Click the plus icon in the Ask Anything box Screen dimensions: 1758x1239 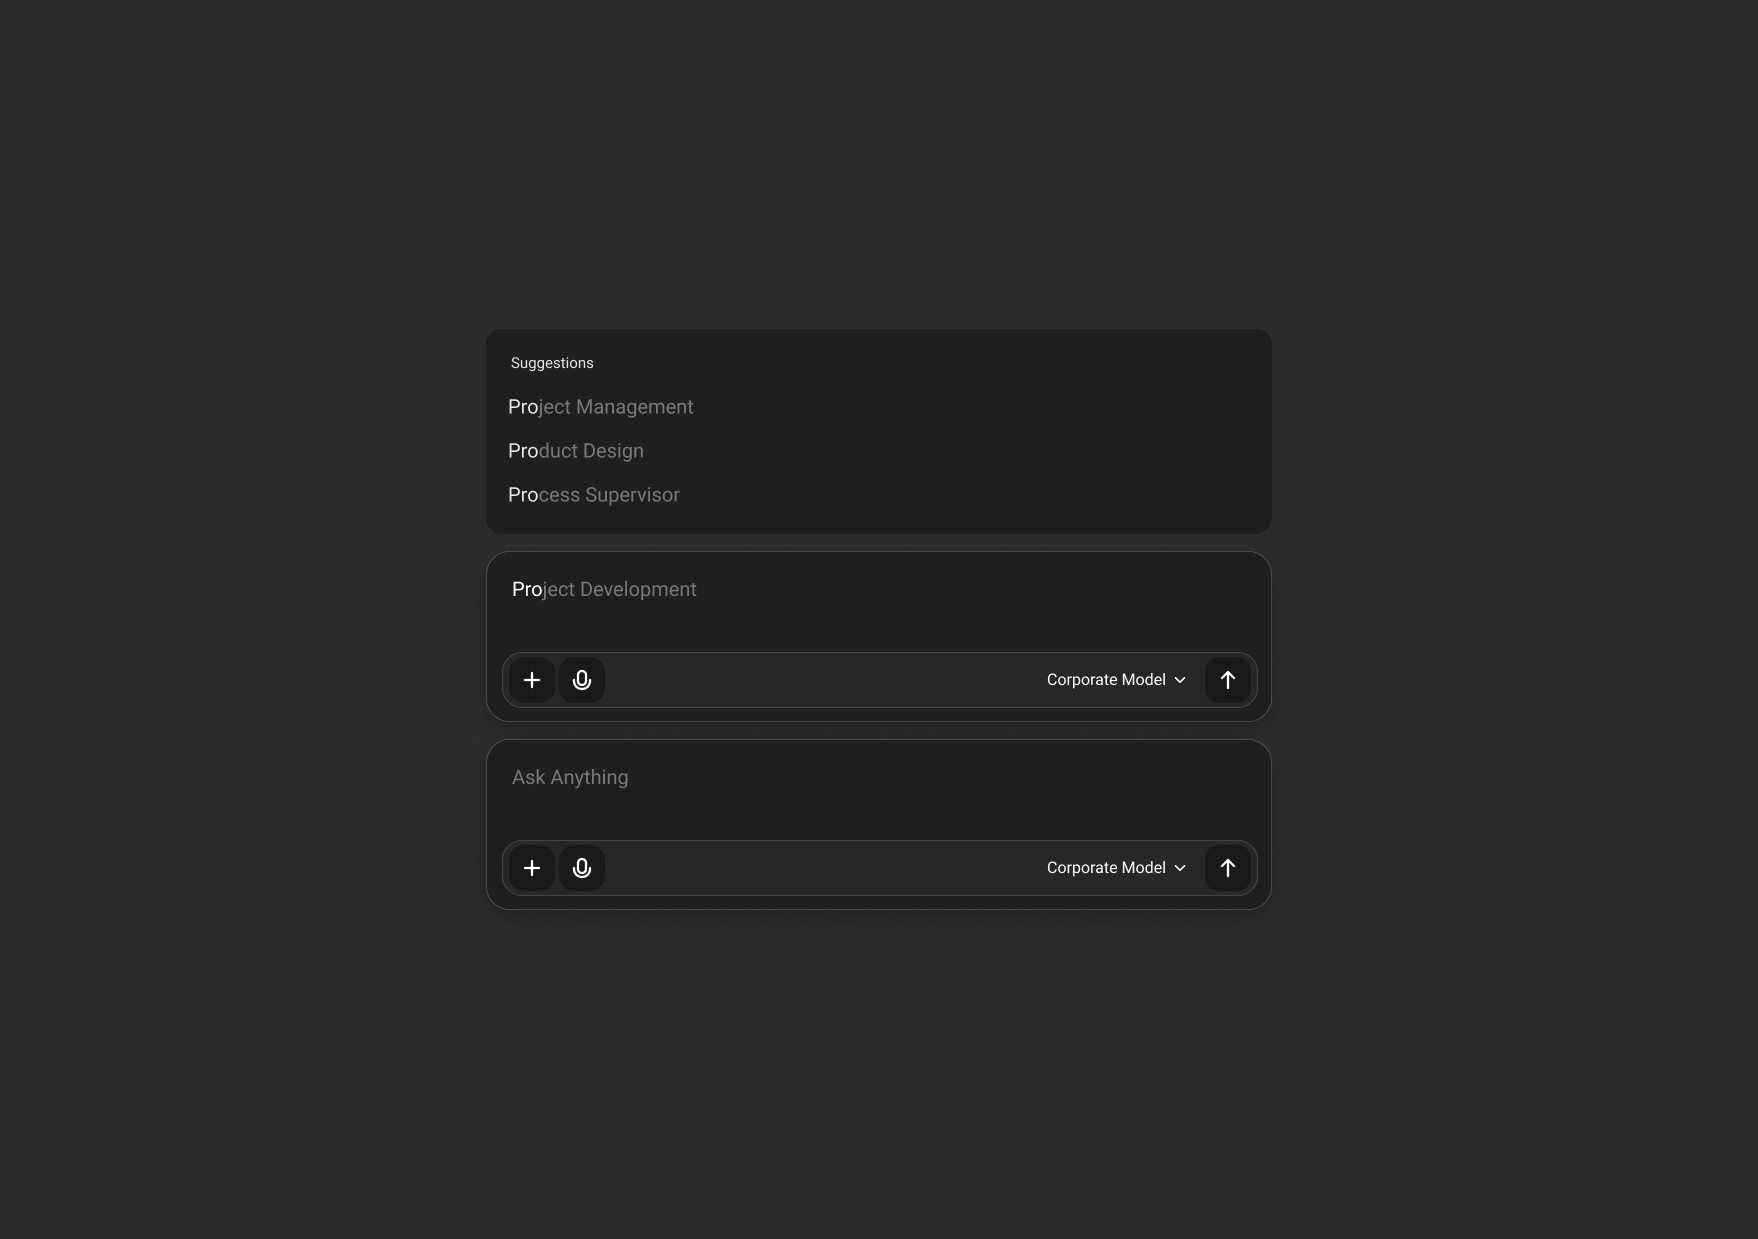coord(532,868)
